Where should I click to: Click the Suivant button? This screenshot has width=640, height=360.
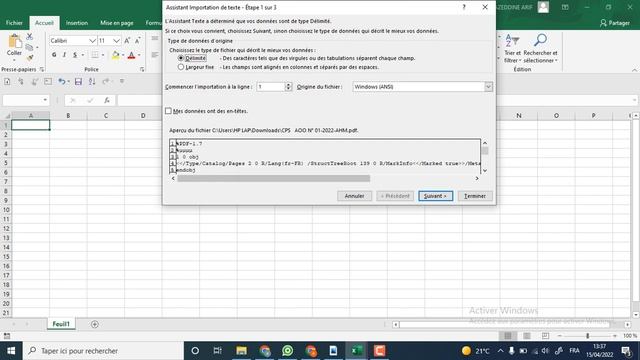(x=436, y=196)
